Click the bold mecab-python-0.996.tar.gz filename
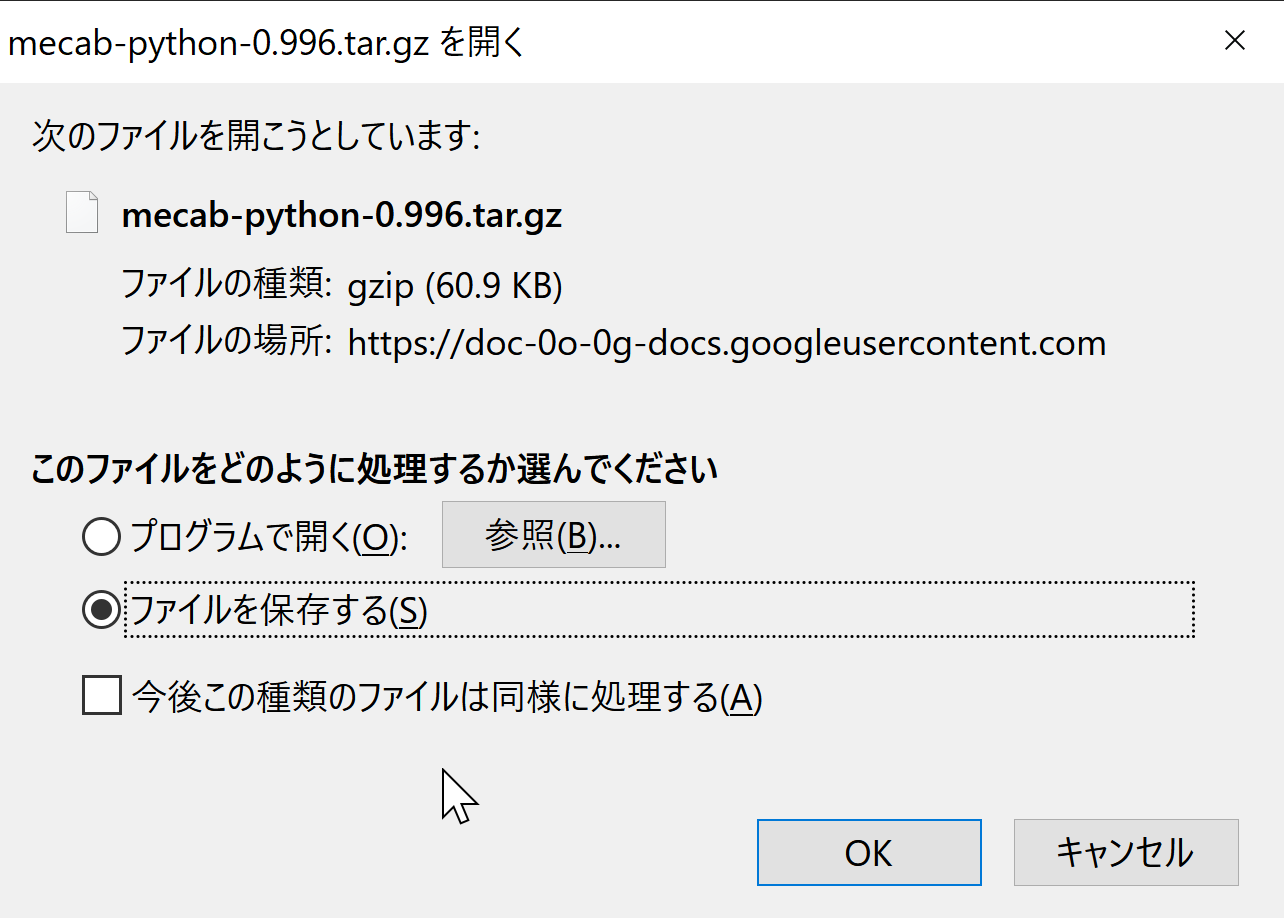 point(341,216)
